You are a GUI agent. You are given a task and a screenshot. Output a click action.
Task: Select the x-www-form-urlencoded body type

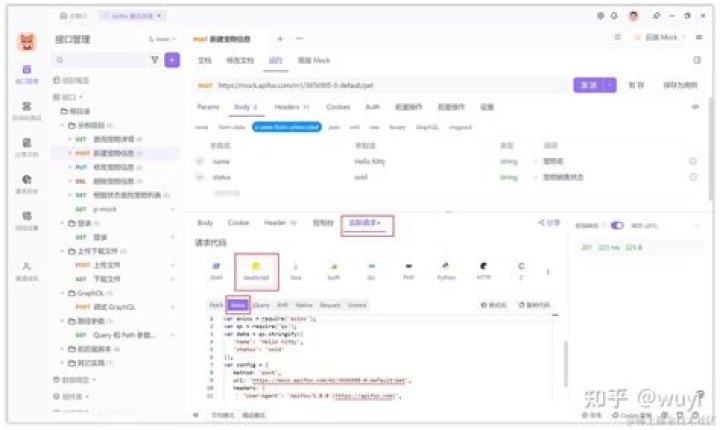(287, 127)
